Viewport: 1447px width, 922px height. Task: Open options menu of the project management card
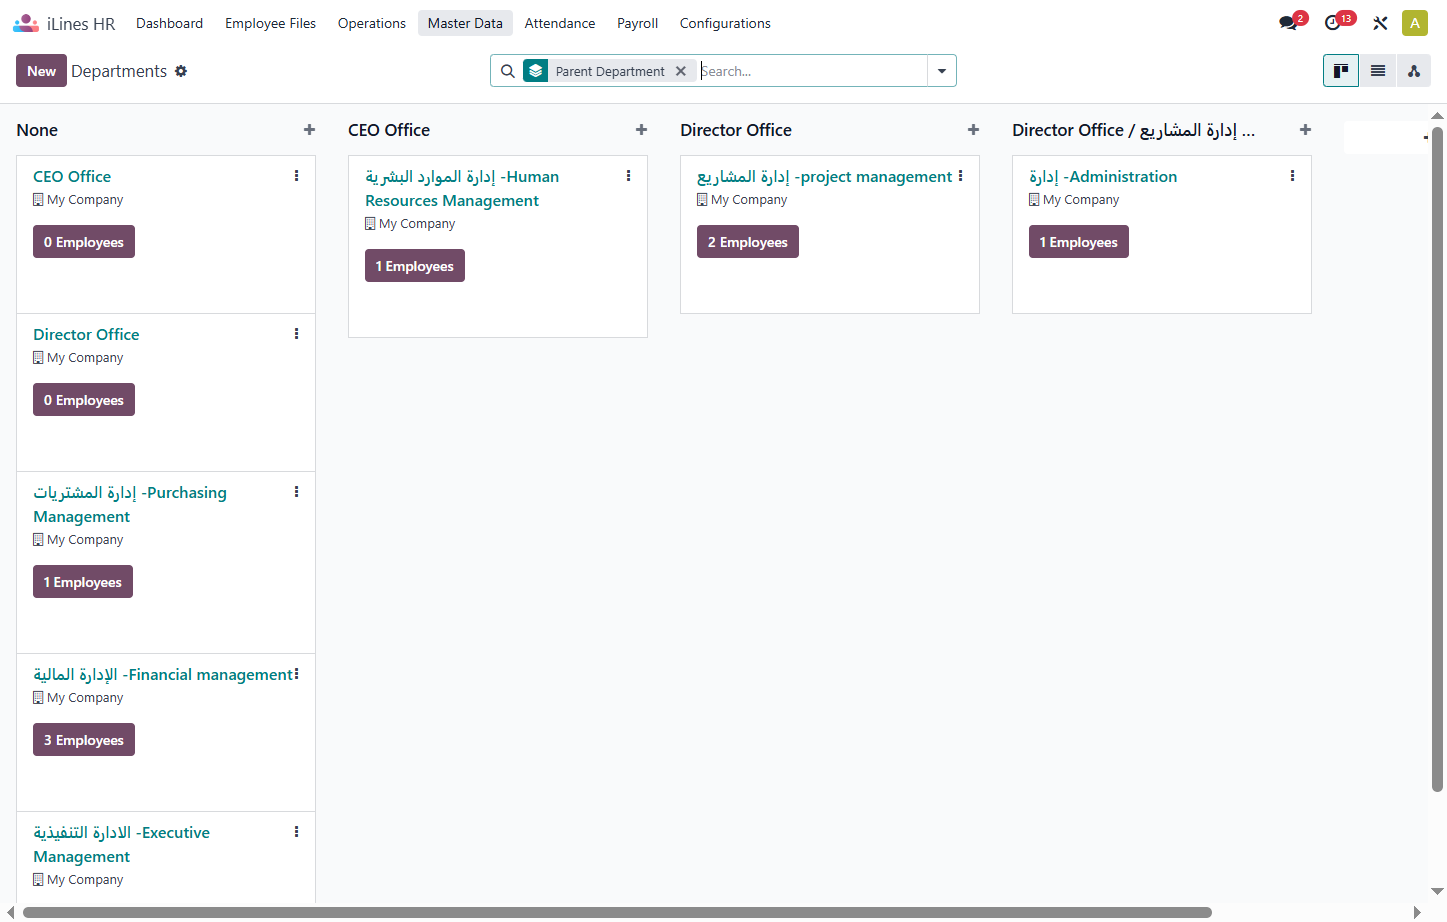click(x=960, y=176)
